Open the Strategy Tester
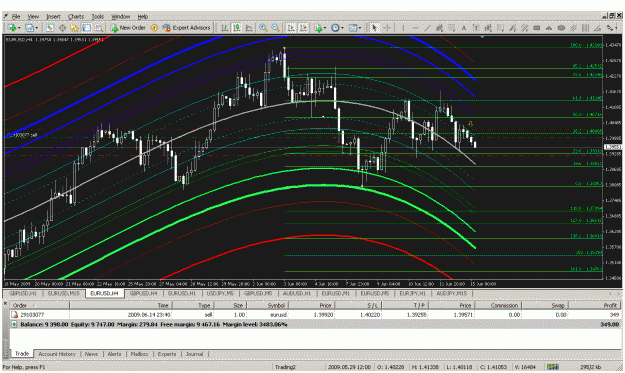Screen dimensions: 625x373 pos(98,27)
